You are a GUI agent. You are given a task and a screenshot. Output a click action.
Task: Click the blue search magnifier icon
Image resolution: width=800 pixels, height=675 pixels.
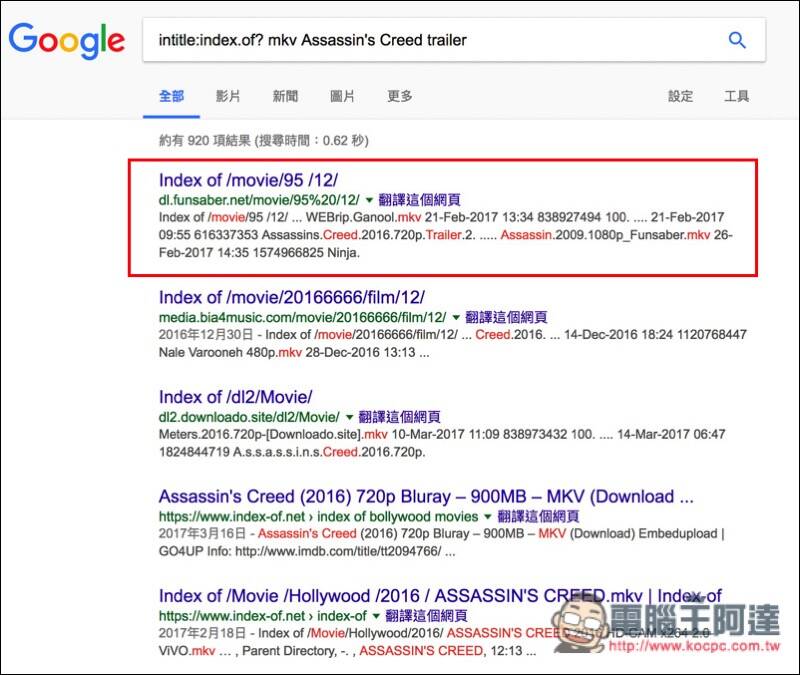737,40
